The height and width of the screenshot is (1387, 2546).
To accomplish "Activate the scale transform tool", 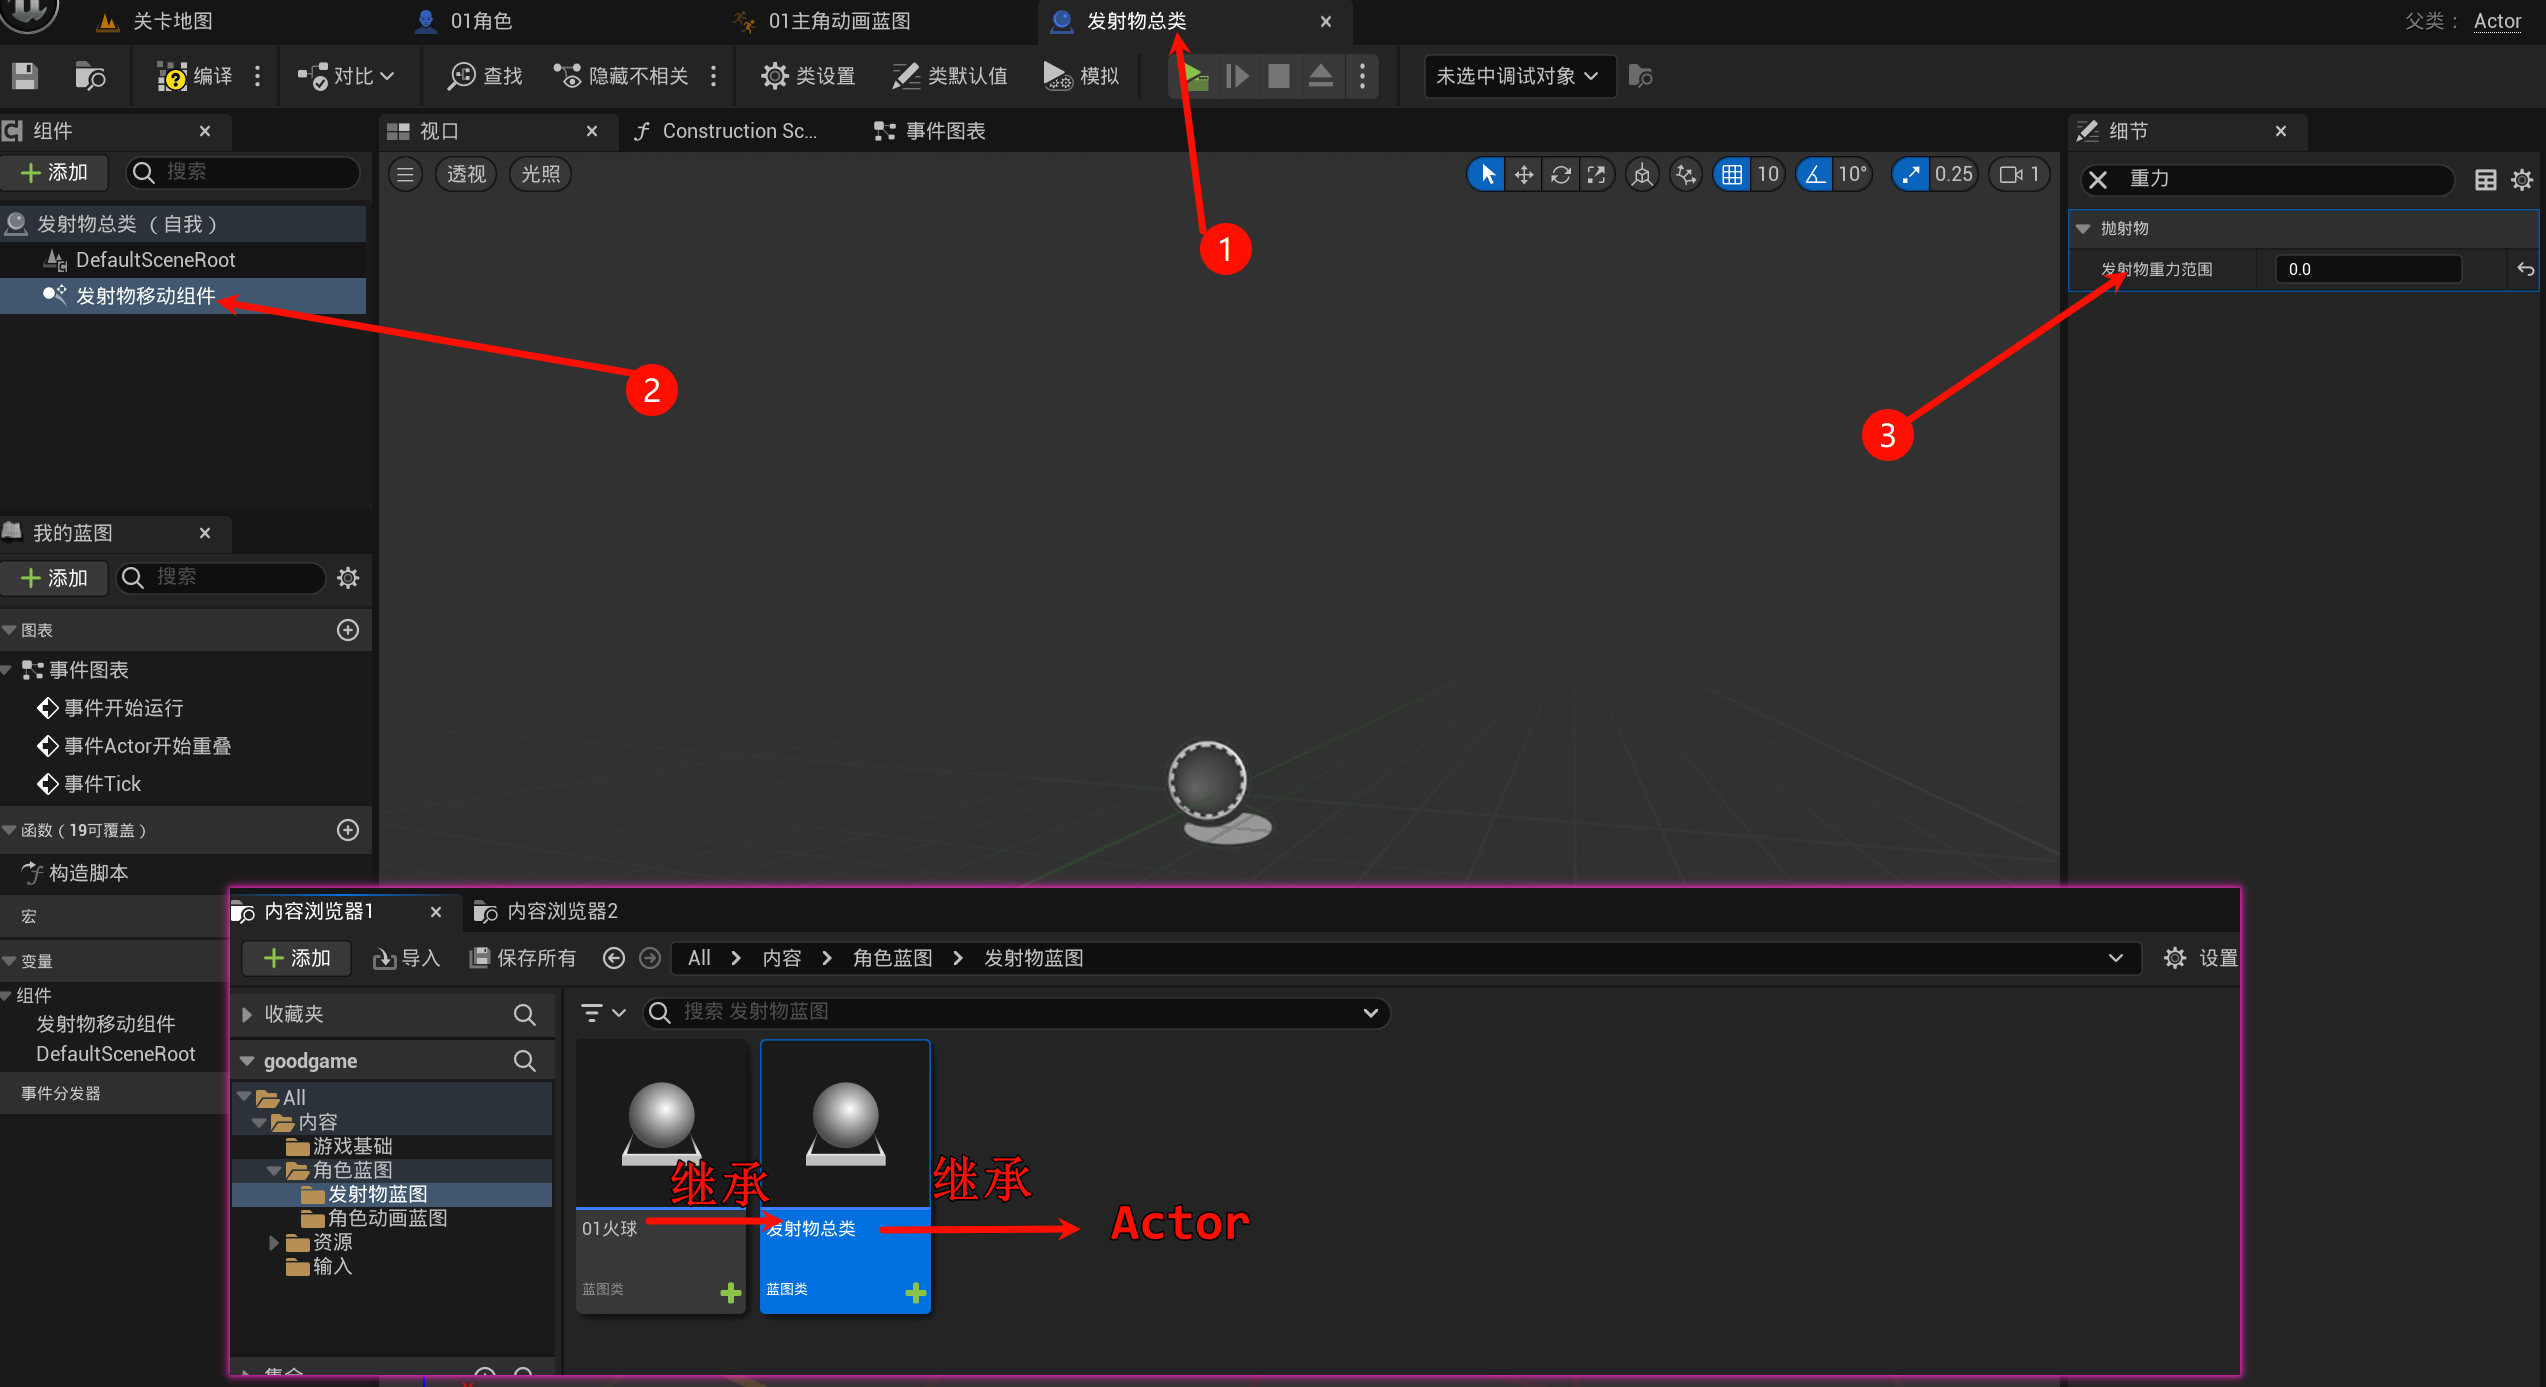I will pyautogui.click(x=1597, y=174).
